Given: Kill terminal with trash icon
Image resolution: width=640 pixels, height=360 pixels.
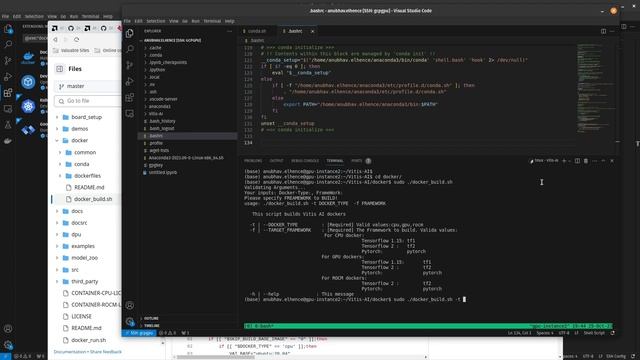Looking at the screenshot, I should point(586,161).
